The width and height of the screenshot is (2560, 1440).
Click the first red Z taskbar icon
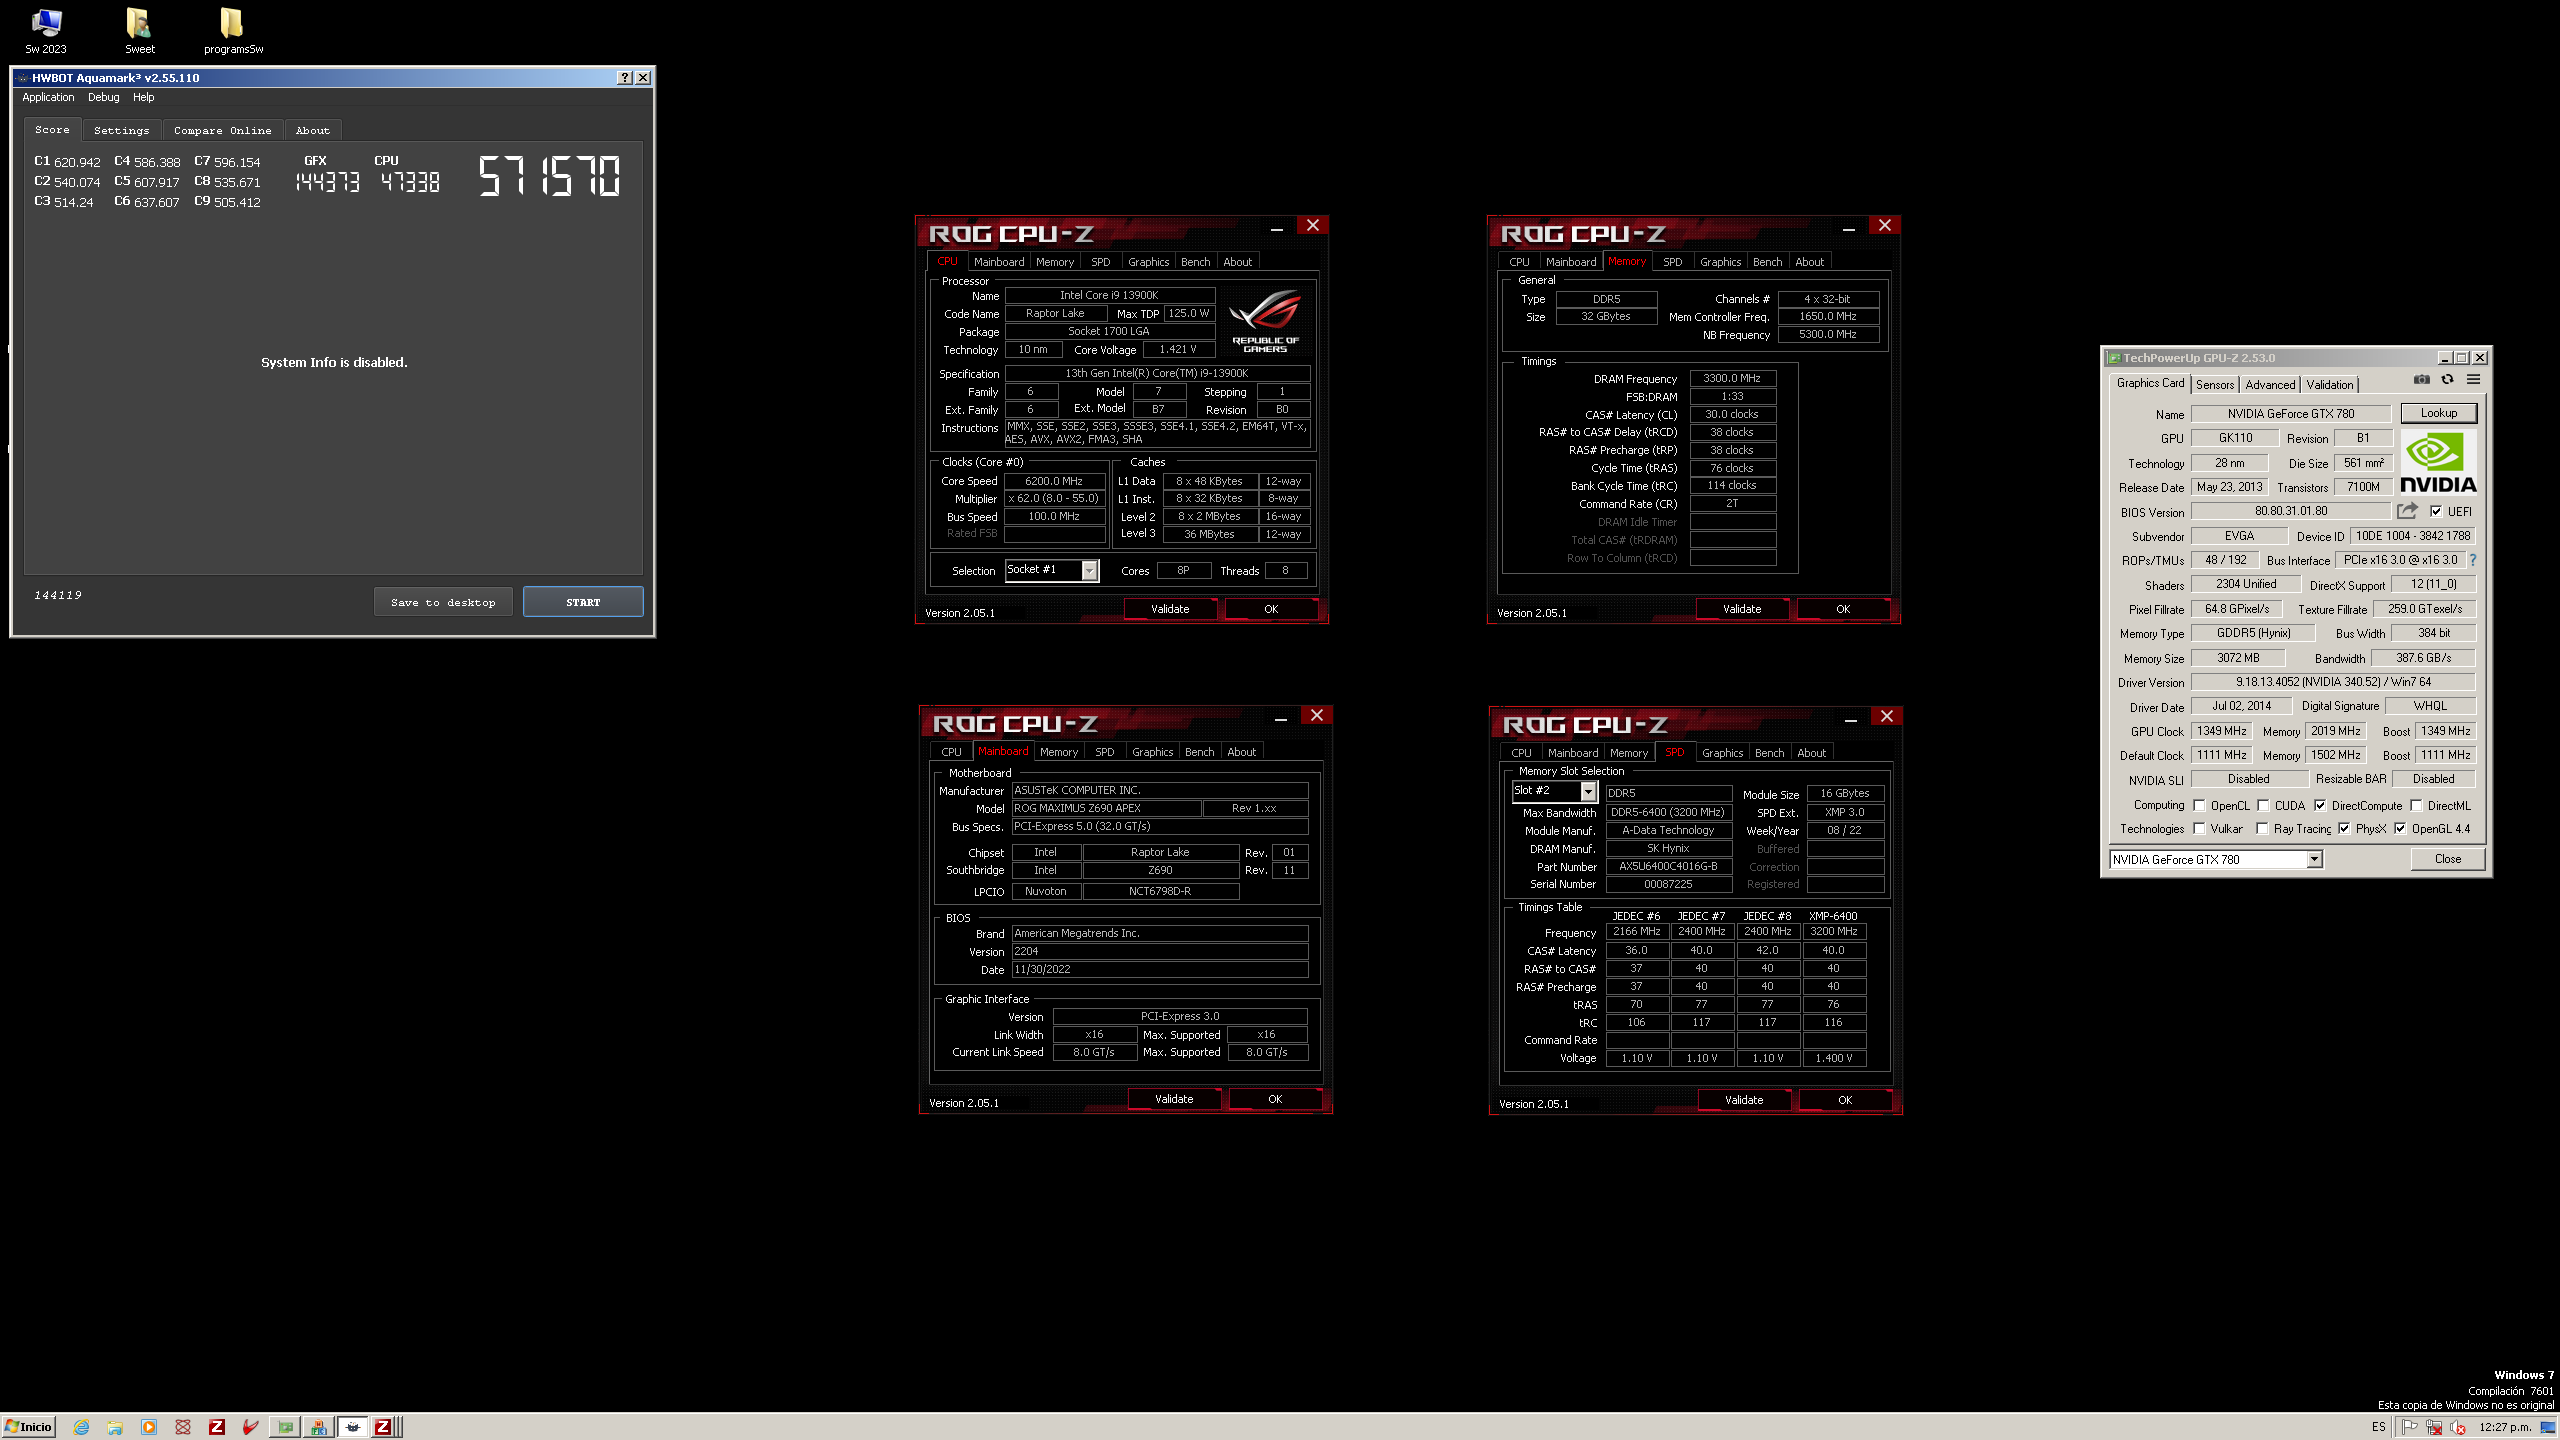coord(217,1427)
